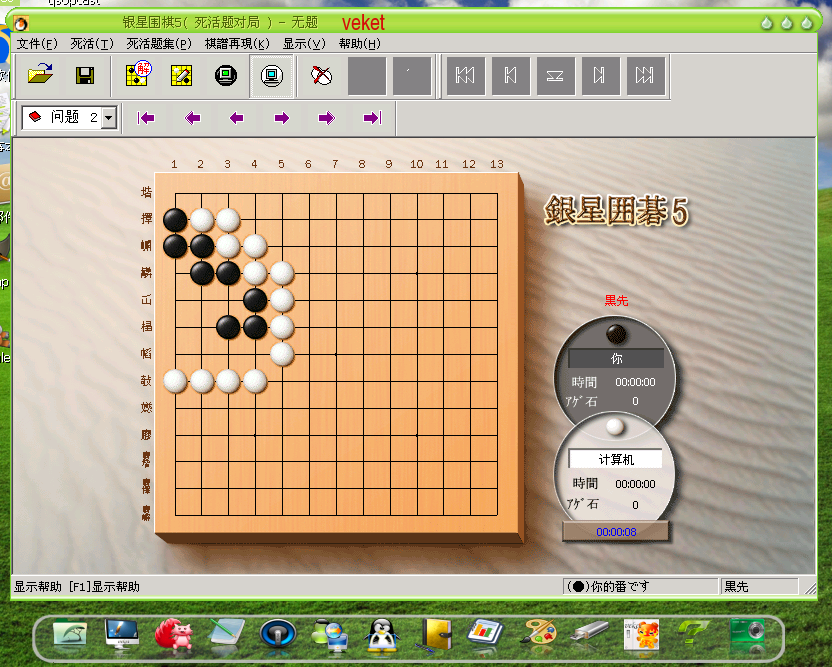
Task: Open the file manager from the dock
Action: click(x=70, y=633)
